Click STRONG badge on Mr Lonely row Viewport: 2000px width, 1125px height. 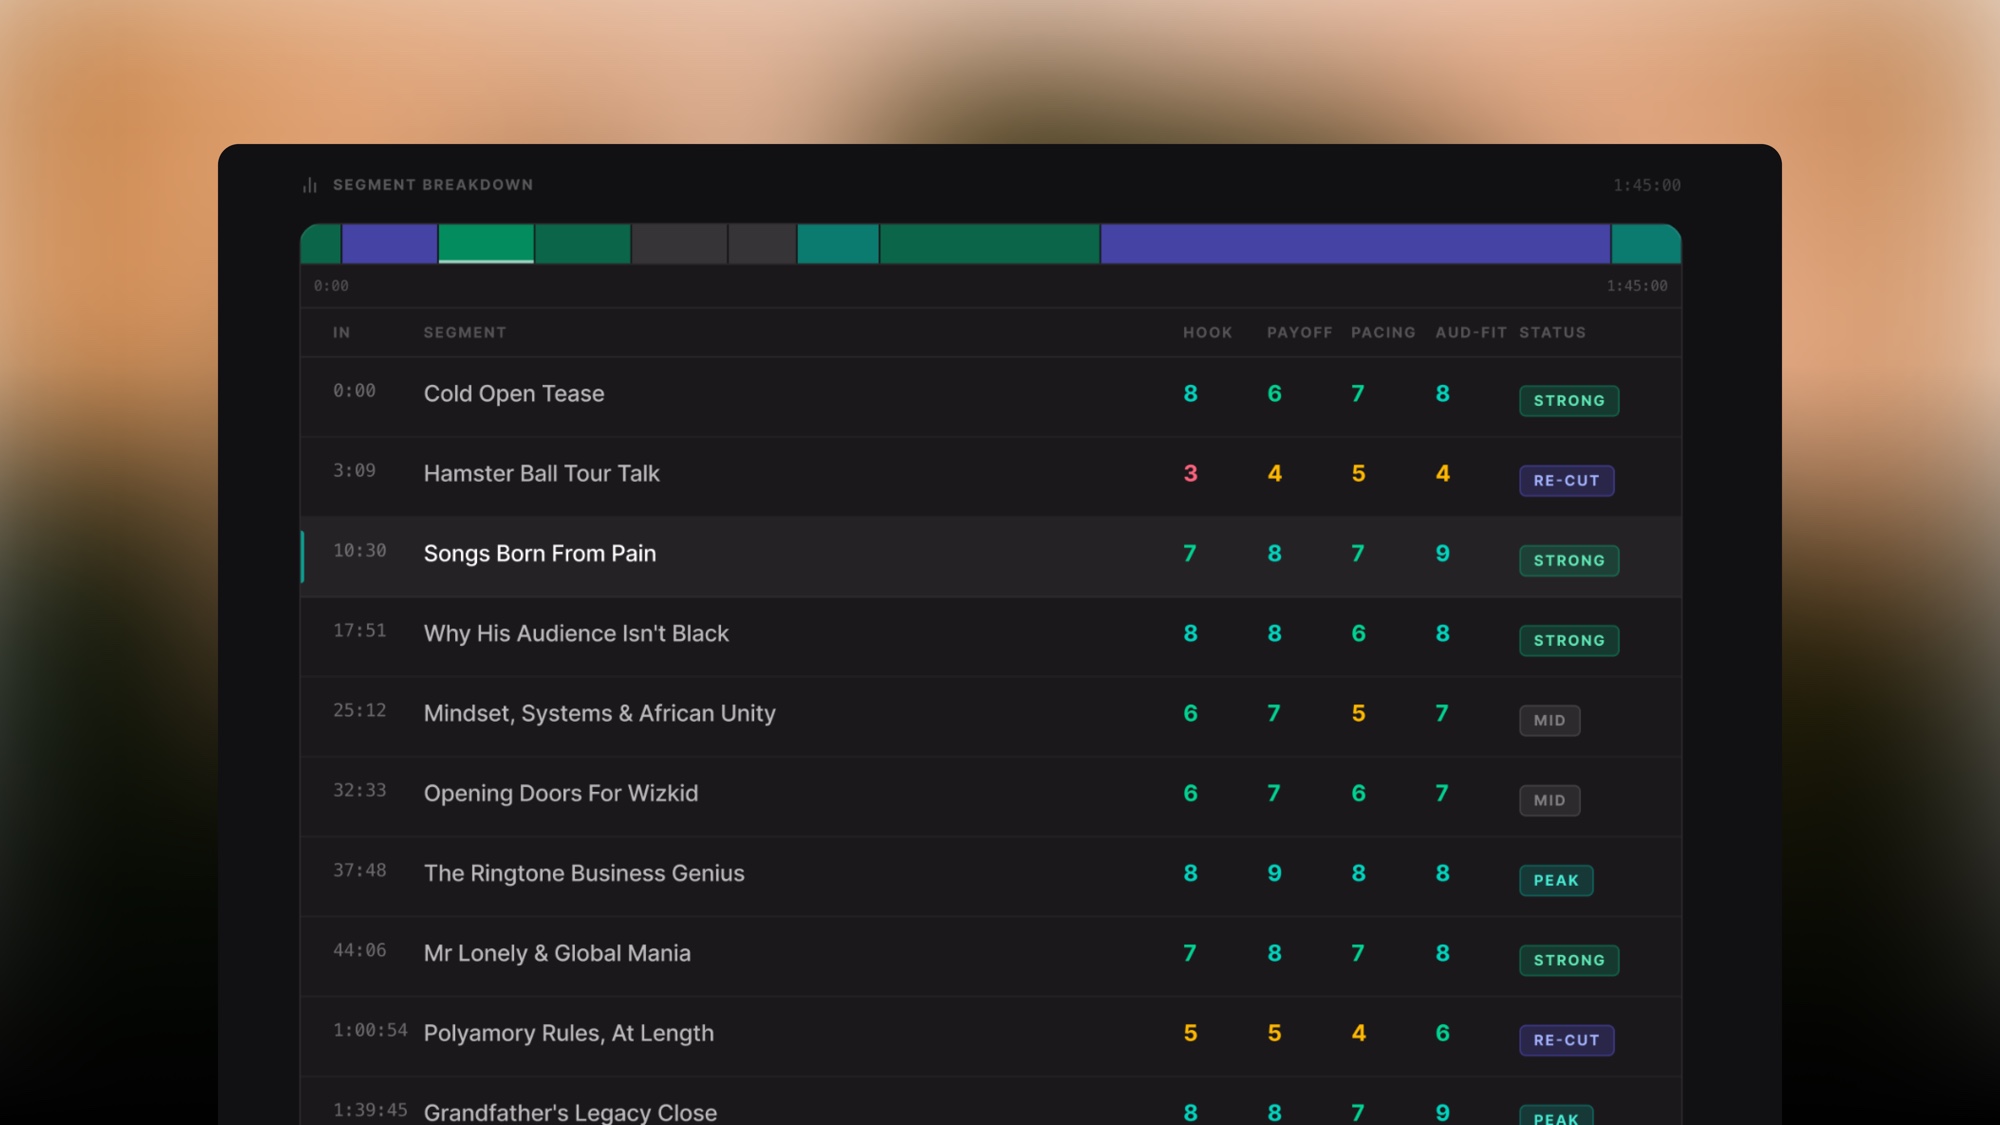pos(1569,960)
